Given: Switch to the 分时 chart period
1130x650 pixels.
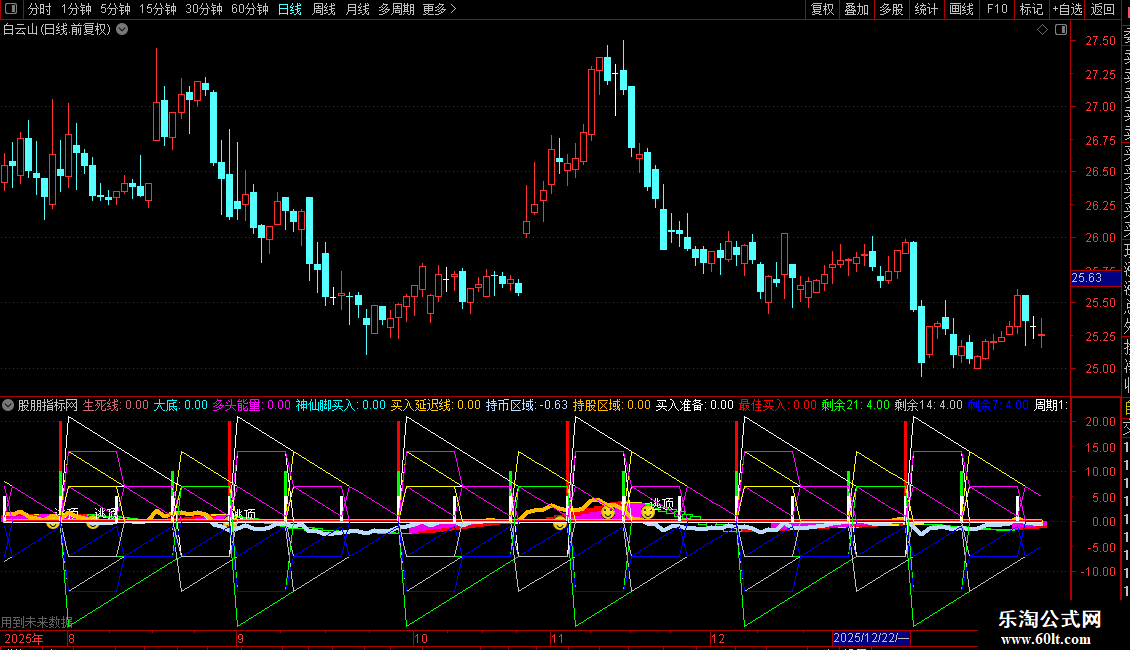Looking at the screenshot, I should point(40,9).
